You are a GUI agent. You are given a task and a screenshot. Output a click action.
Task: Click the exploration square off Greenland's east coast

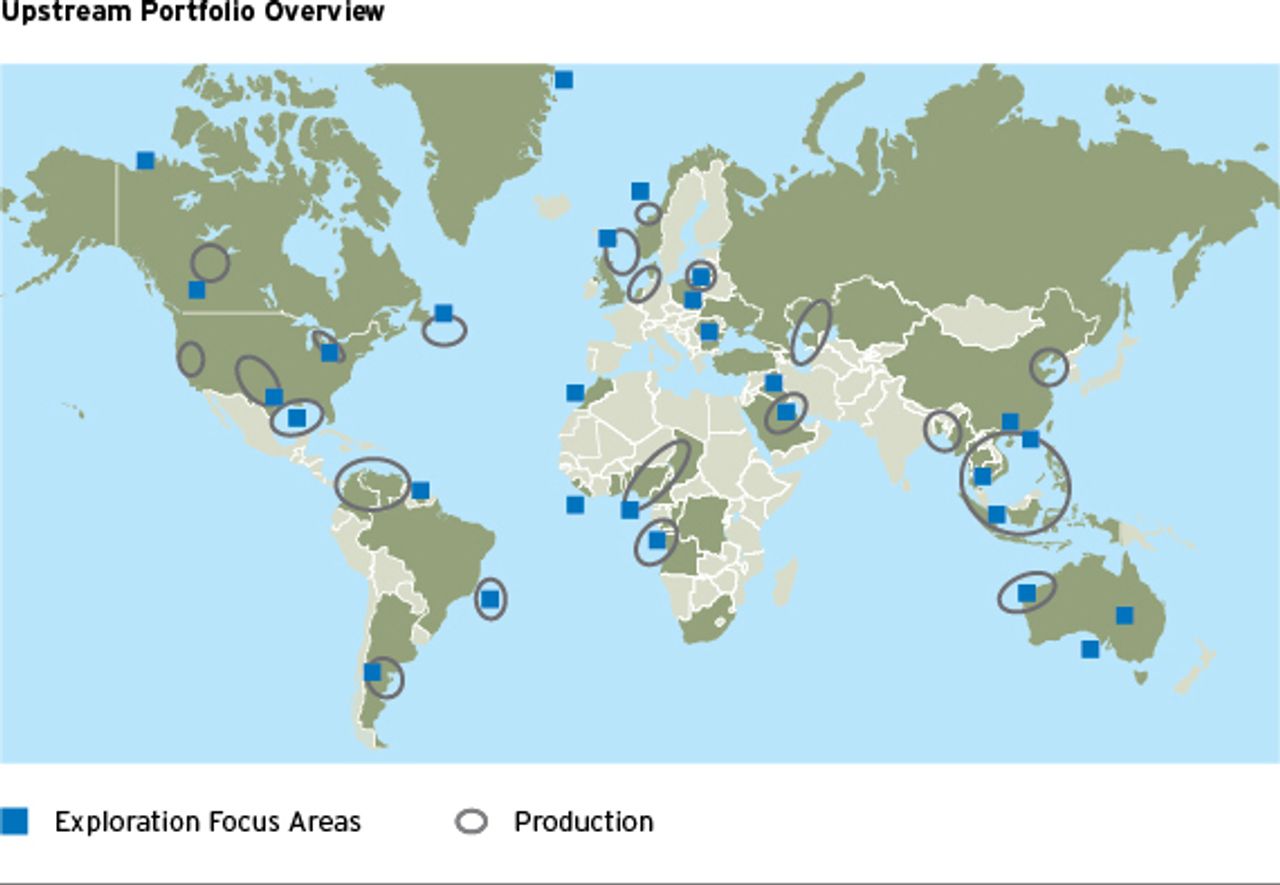(564, 79)
